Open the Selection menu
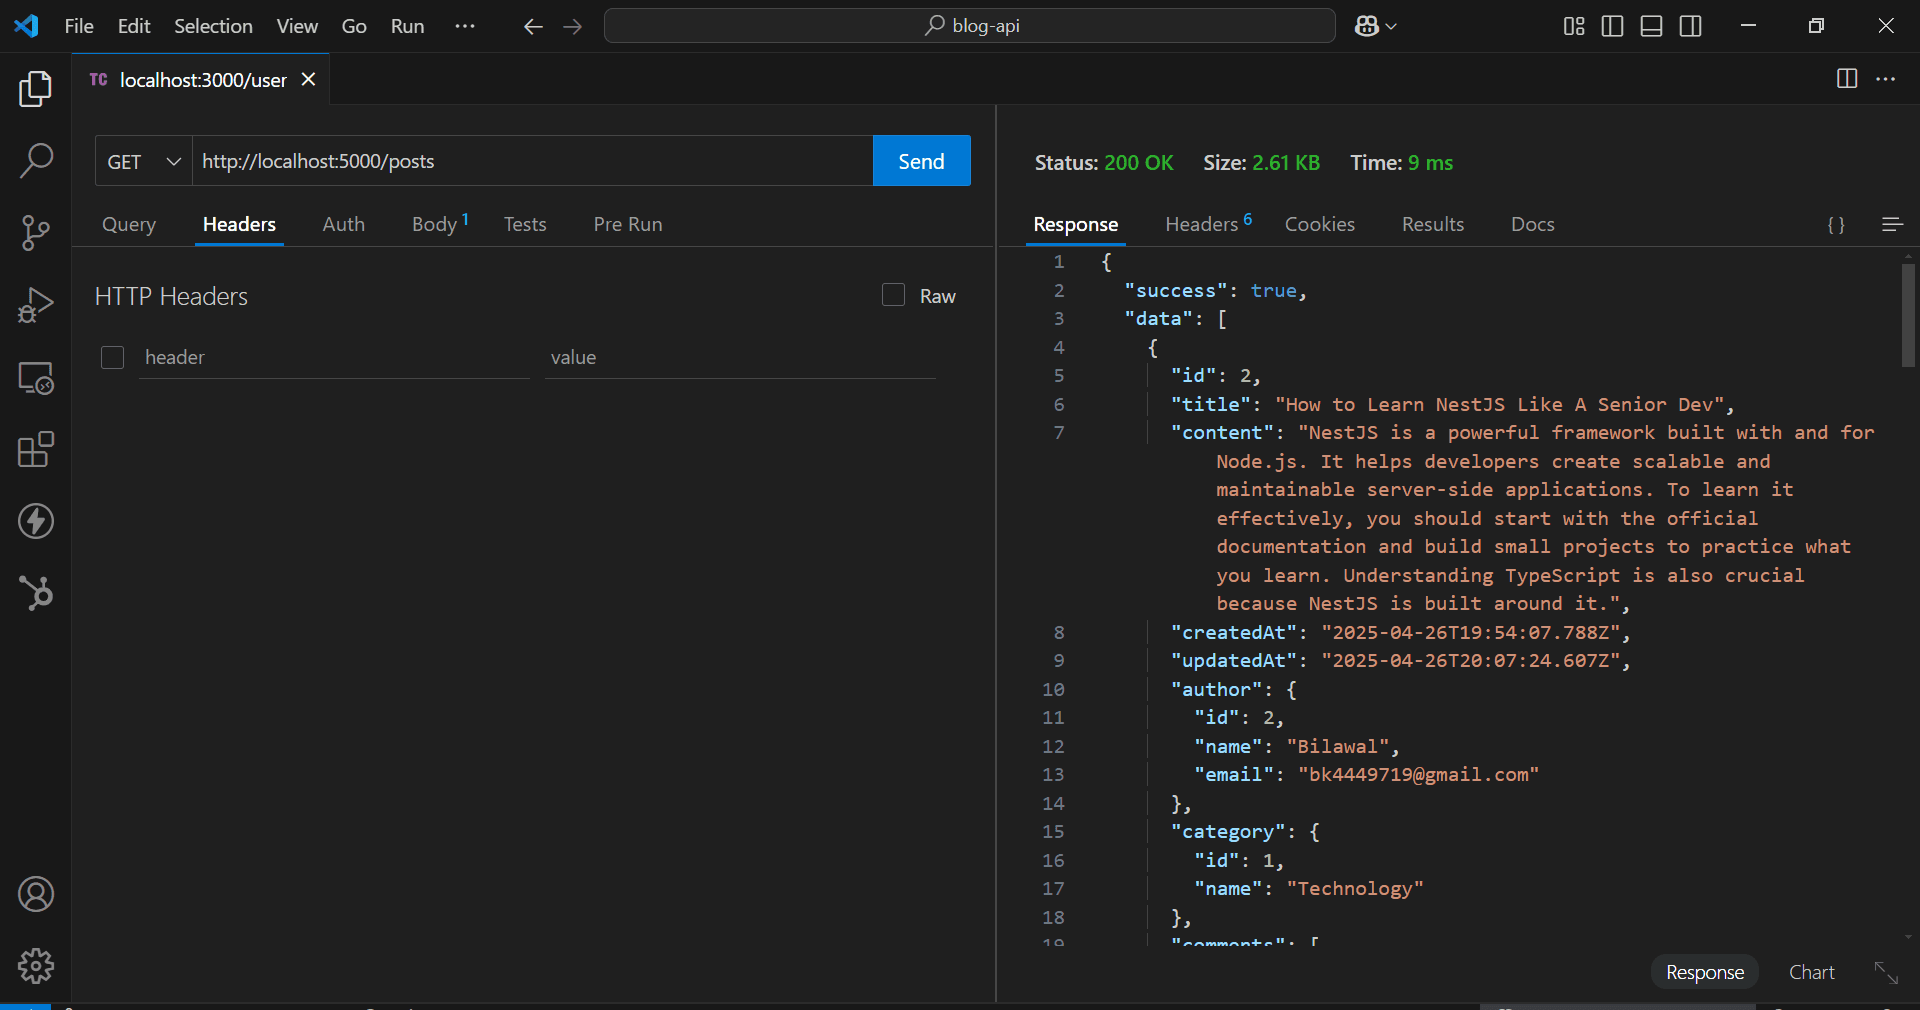This screenshot has width=1920, height=1010. click(x=213, y=26)
